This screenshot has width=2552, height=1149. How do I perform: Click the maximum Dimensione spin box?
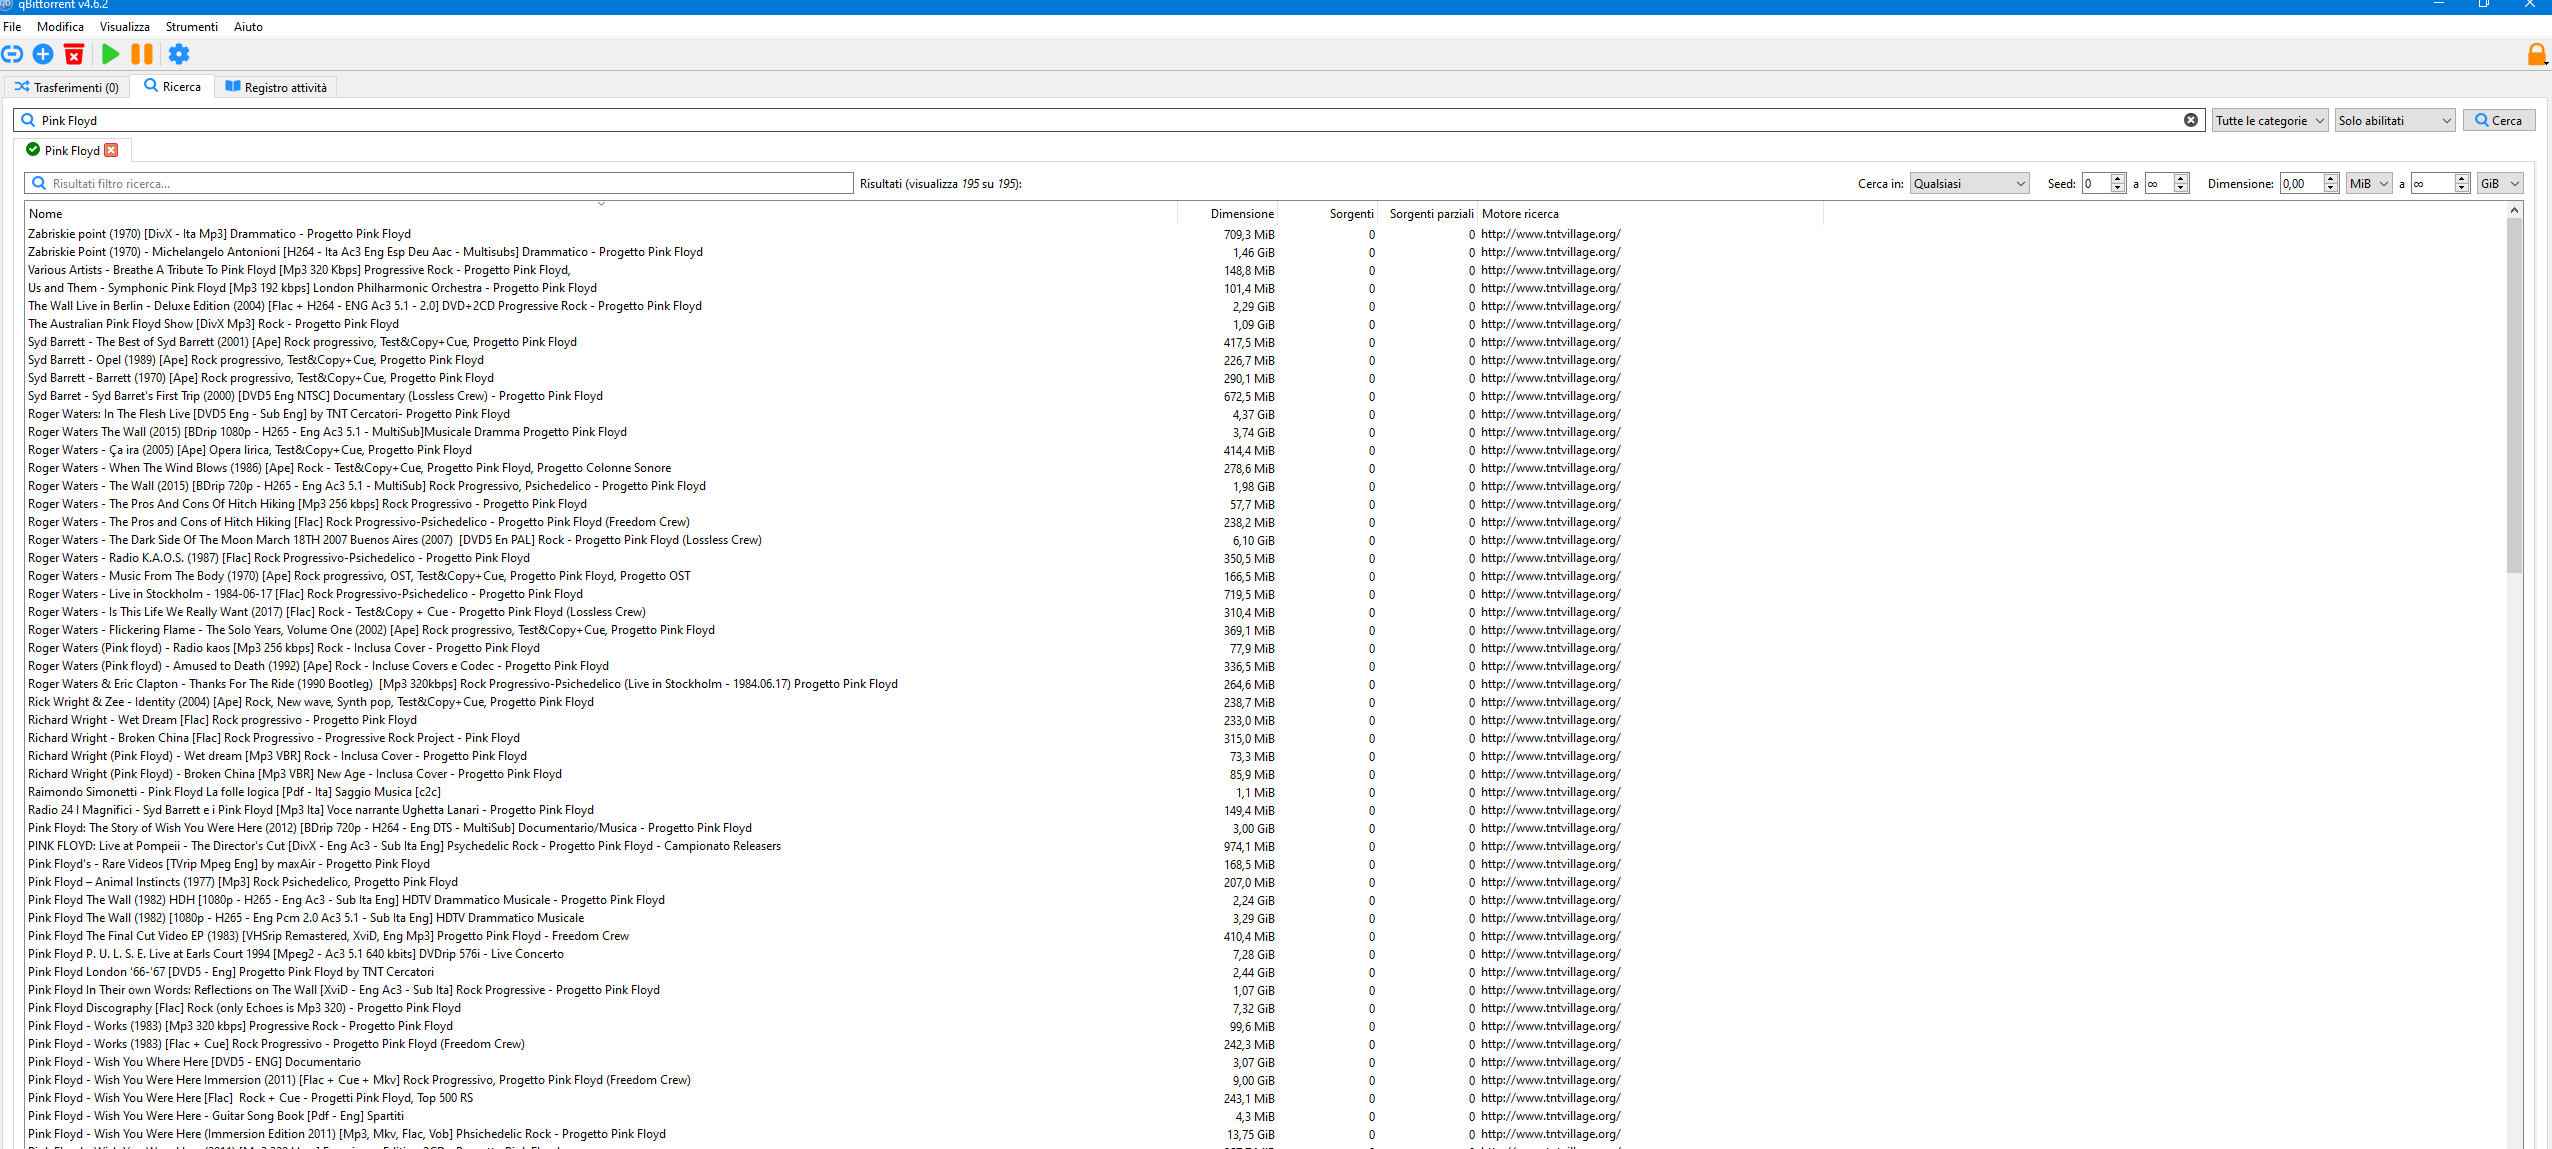(x=2440, y=183)
